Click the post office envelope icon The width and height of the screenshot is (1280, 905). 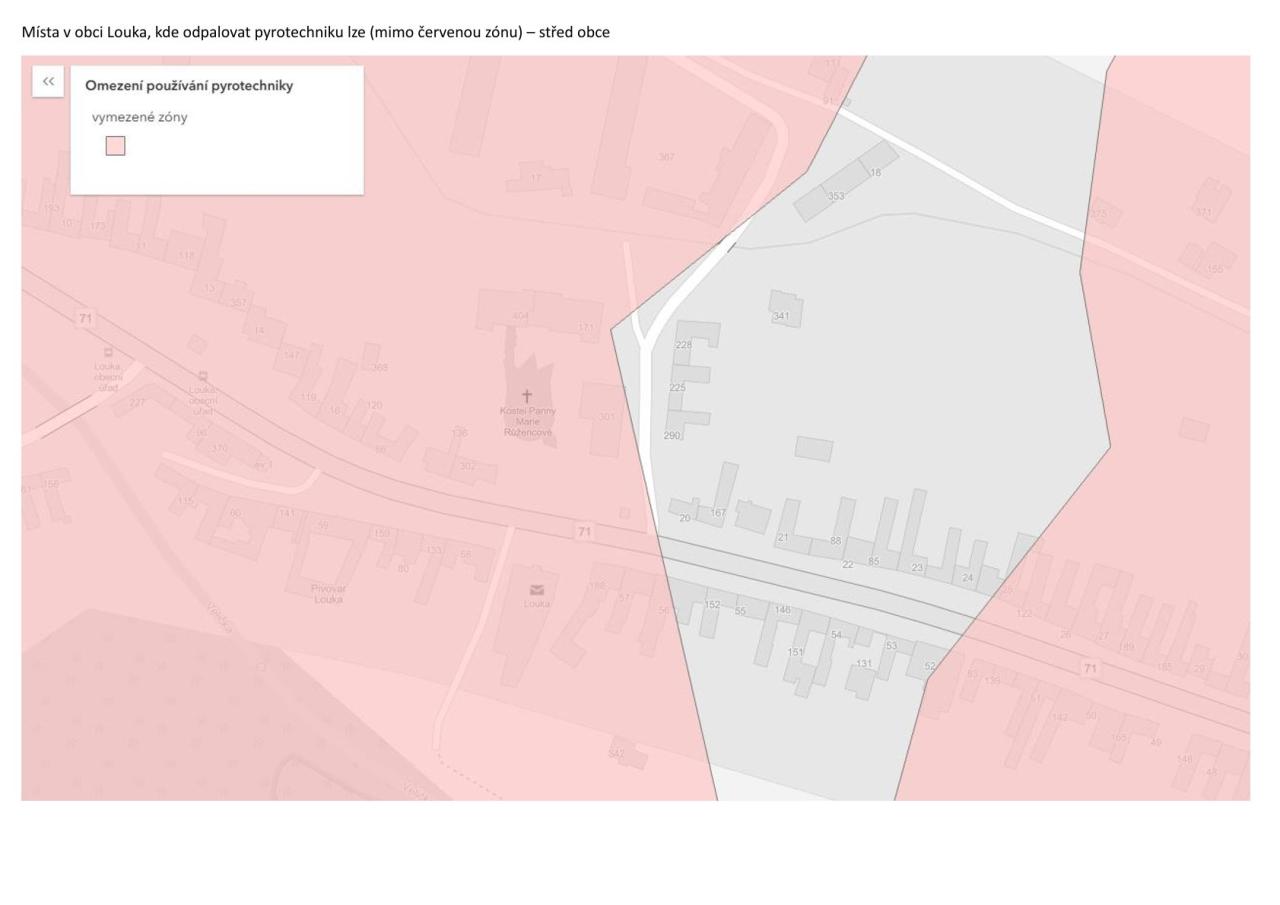point(537,589)
